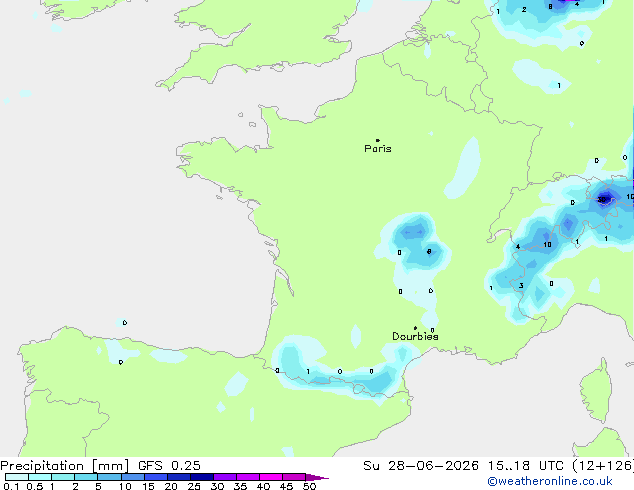
Task: Click the '8' rainfall value in central France
Action: pyautogui.click(x=429, y=251)
